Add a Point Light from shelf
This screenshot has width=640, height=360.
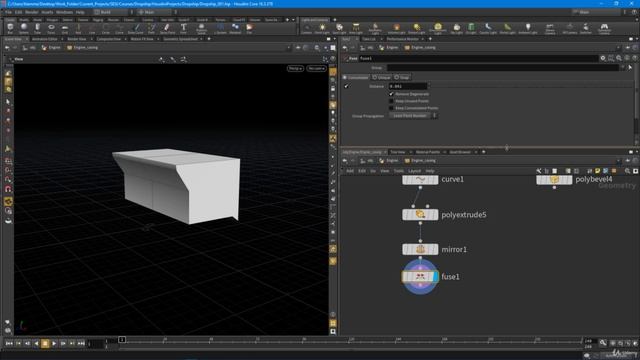click(x=322, y=28)
